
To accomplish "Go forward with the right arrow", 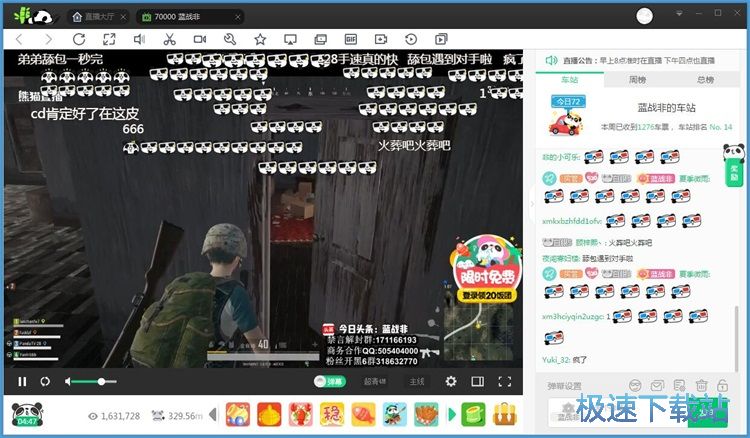I will coord(48,39).
